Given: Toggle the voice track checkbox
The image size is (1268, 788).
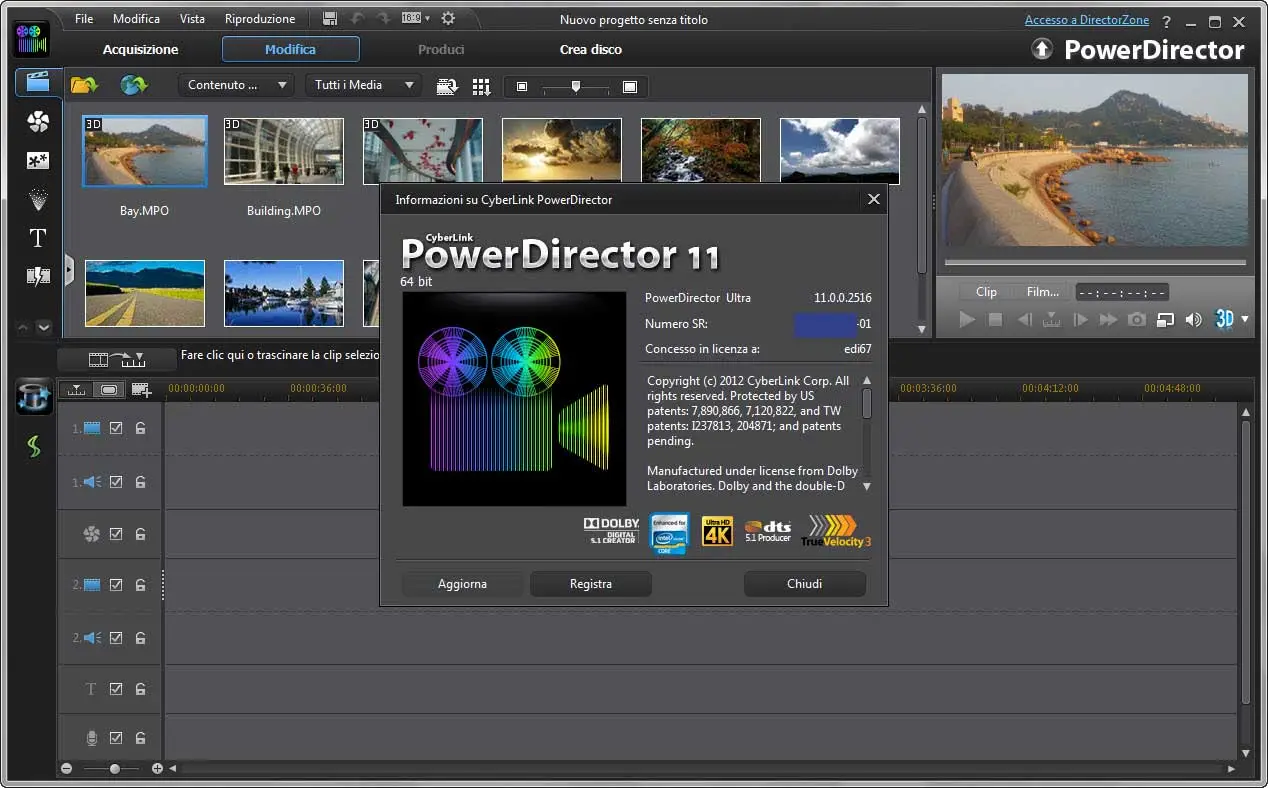Looking at the screenshot, I should 116,738.
